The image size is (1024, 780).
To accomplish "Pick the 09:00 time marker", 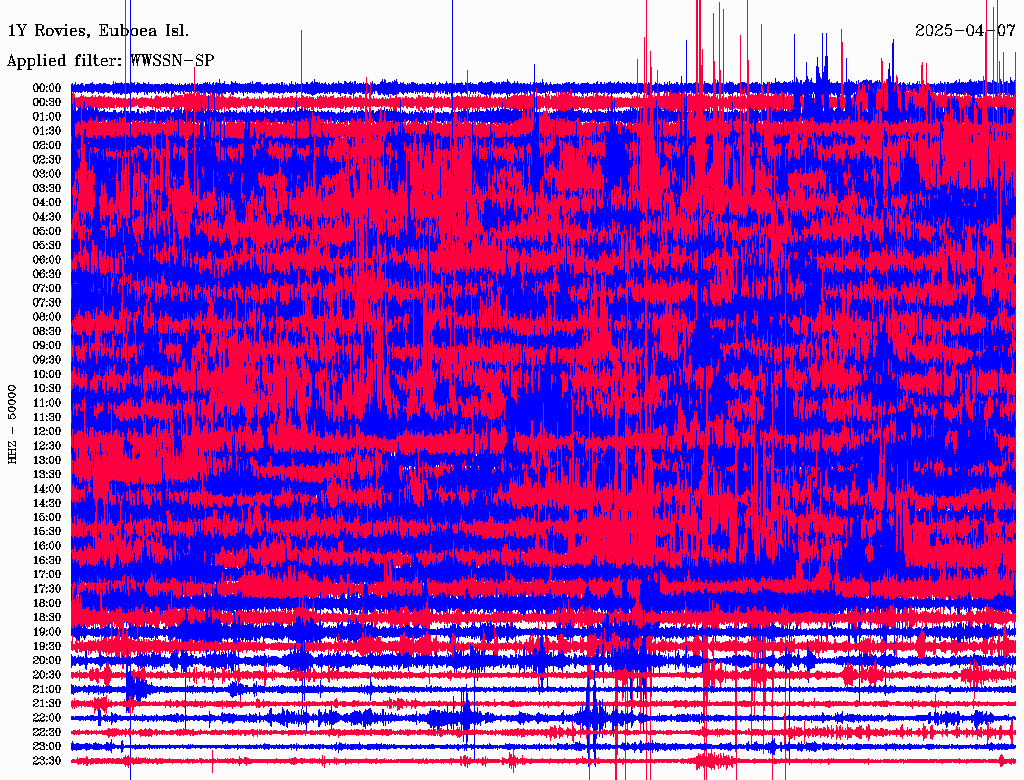I will click(x=48, y=346).
